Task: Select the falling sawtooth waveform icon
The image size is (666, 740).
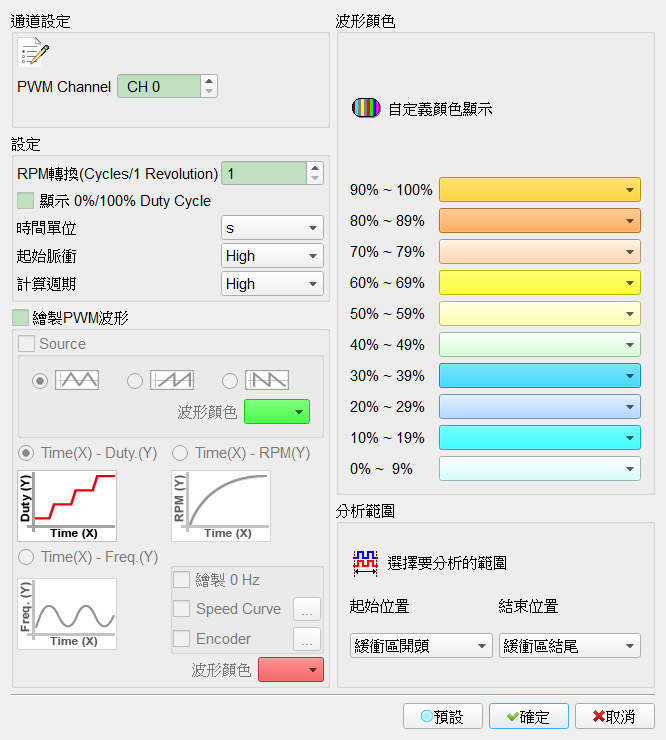Action: coord(267,380)
